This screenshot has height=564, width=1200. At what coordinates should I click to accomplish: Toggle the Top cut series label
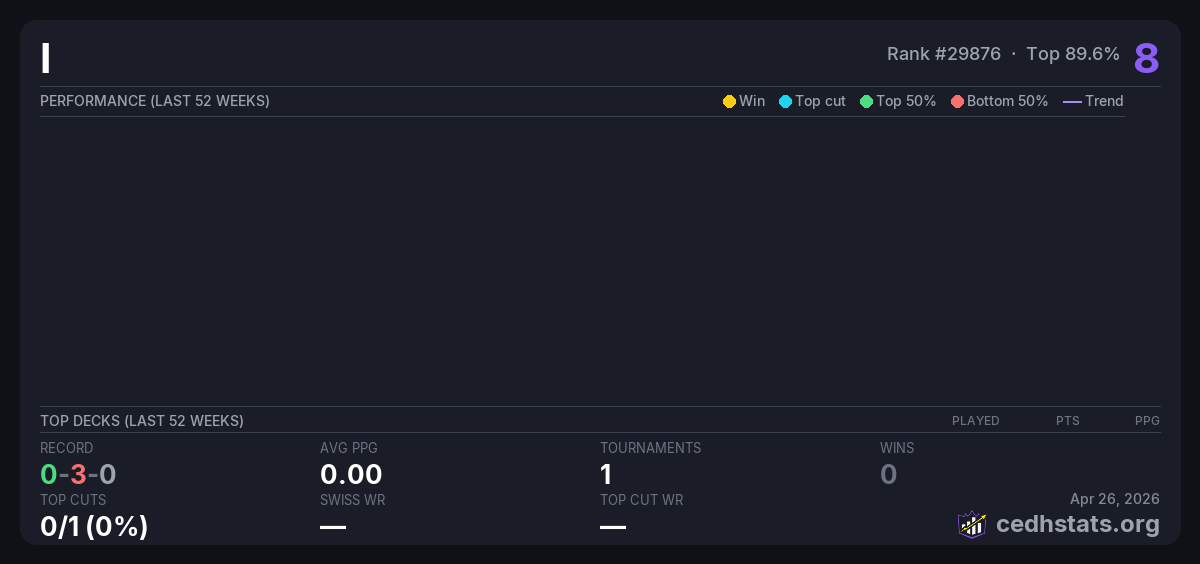(x=820, y=101)
